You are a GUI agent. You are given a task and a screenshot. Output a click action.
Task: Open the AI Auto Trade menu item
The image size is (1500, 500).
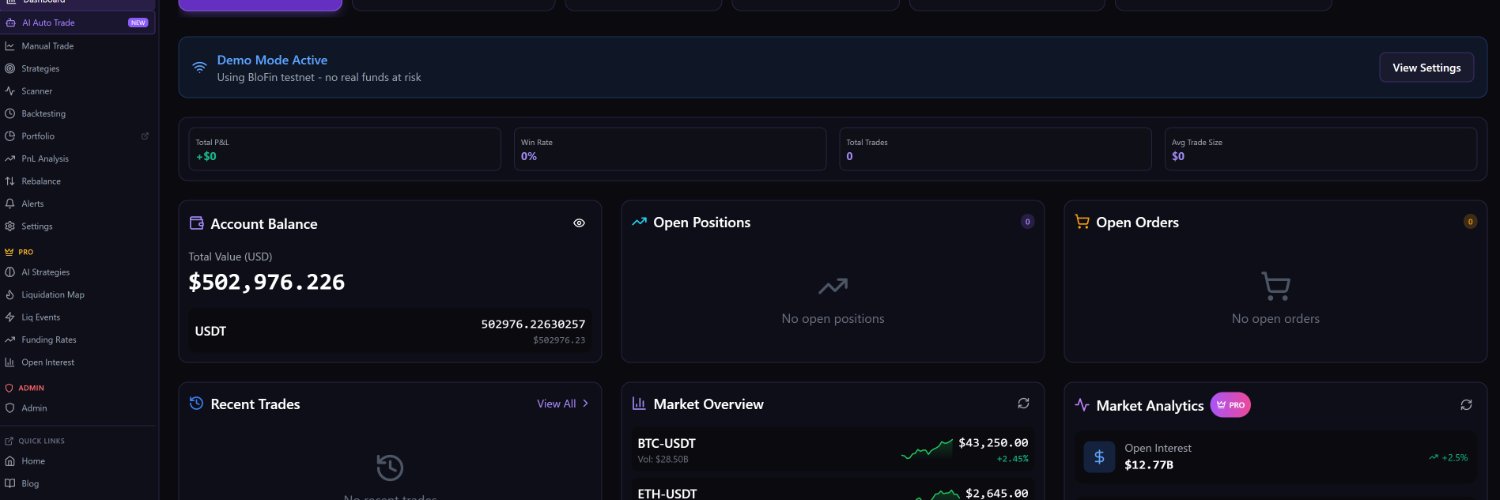click(x=48, y=22)
